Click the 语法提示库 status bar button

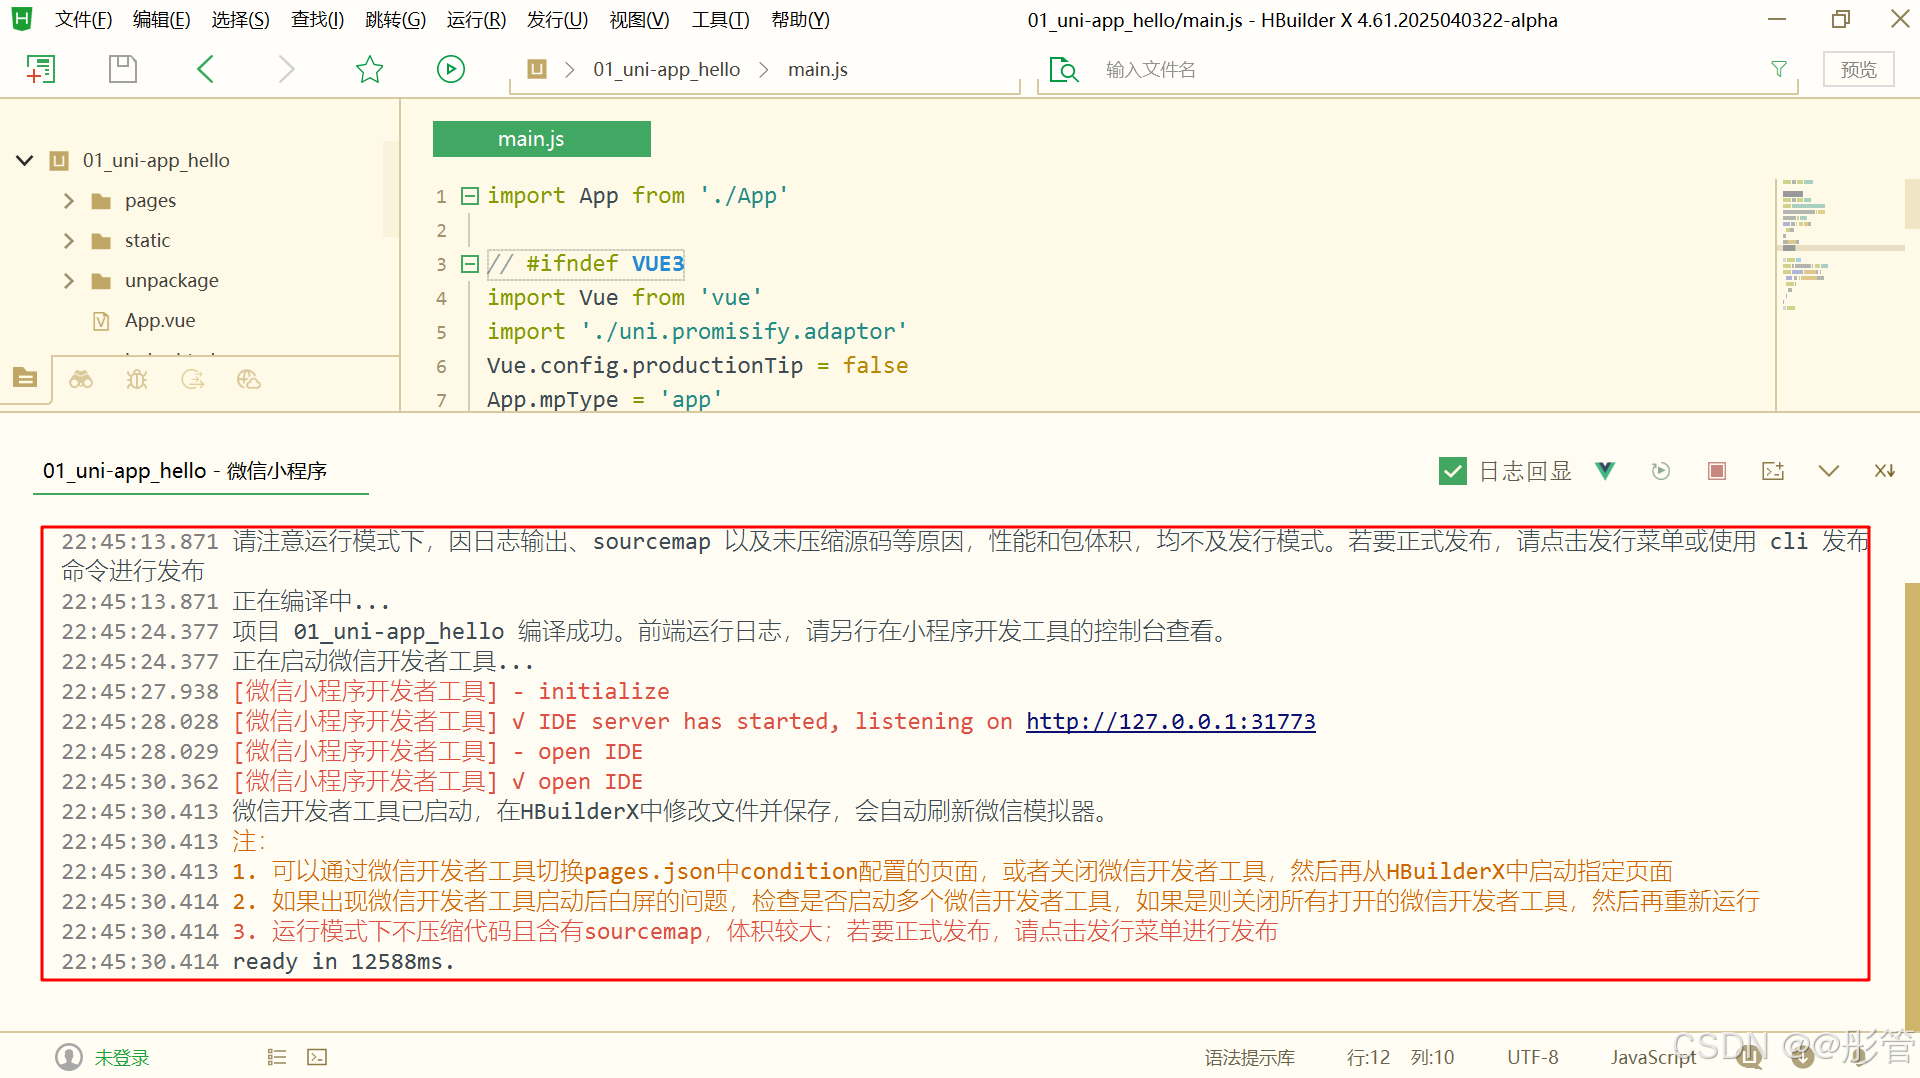pyautogui.click(x=1249, y=1057)
